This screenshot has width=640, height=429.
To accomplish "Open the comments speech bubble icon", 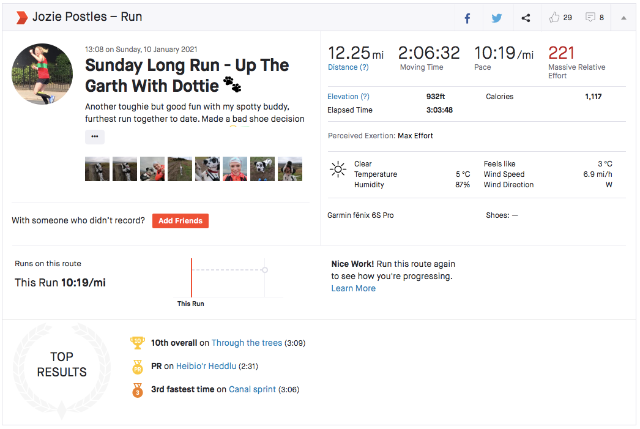I will 591,18.
